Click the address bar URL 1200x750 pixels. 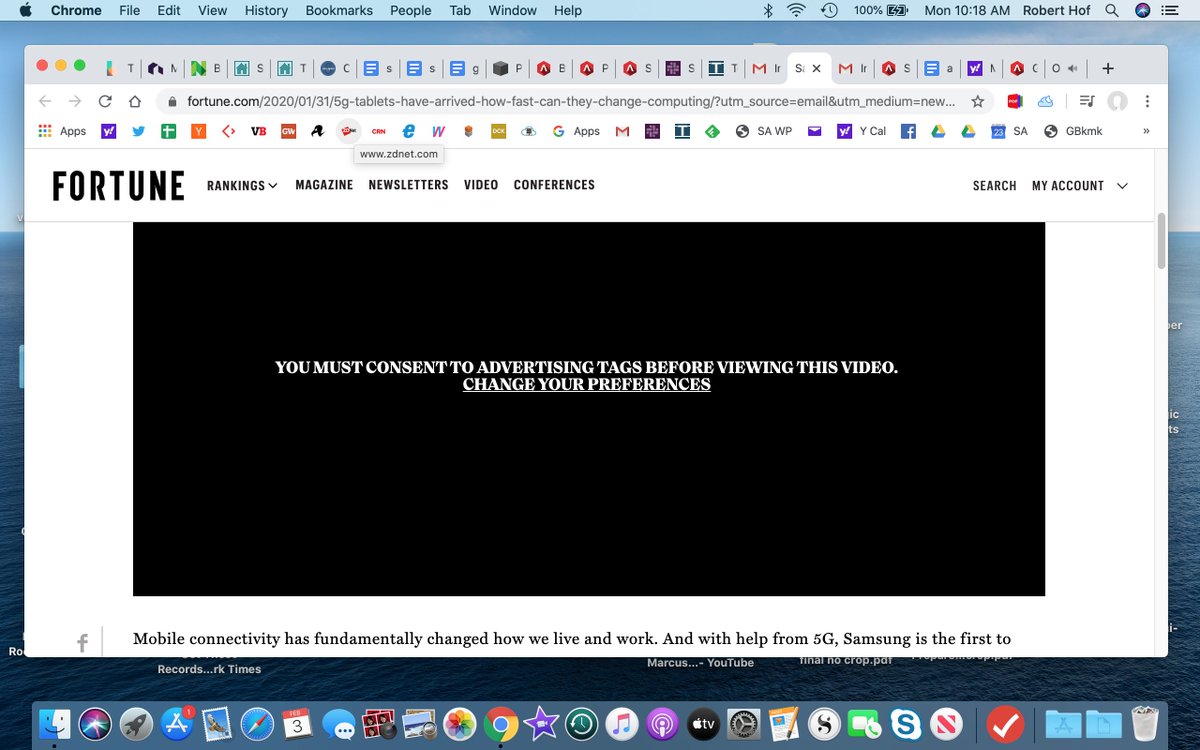[571, 101]
